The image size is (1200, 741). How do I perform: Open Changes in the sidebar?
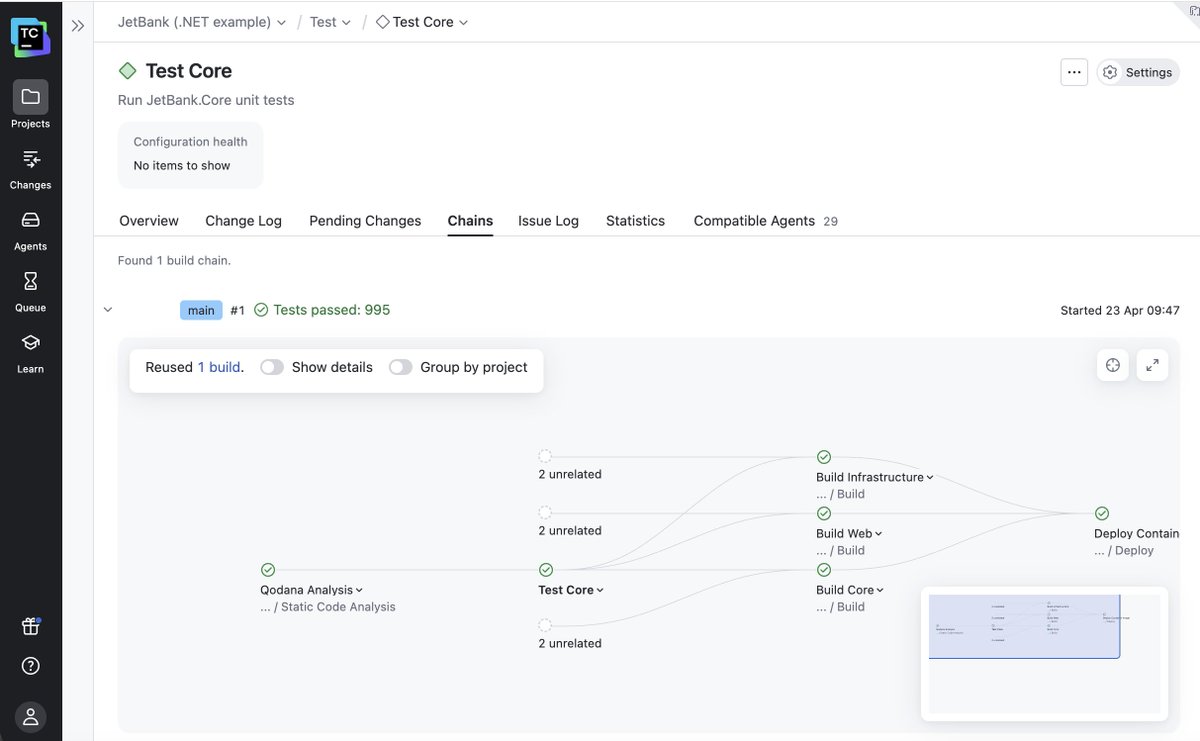pyautogui.click(x=30, y=167)
